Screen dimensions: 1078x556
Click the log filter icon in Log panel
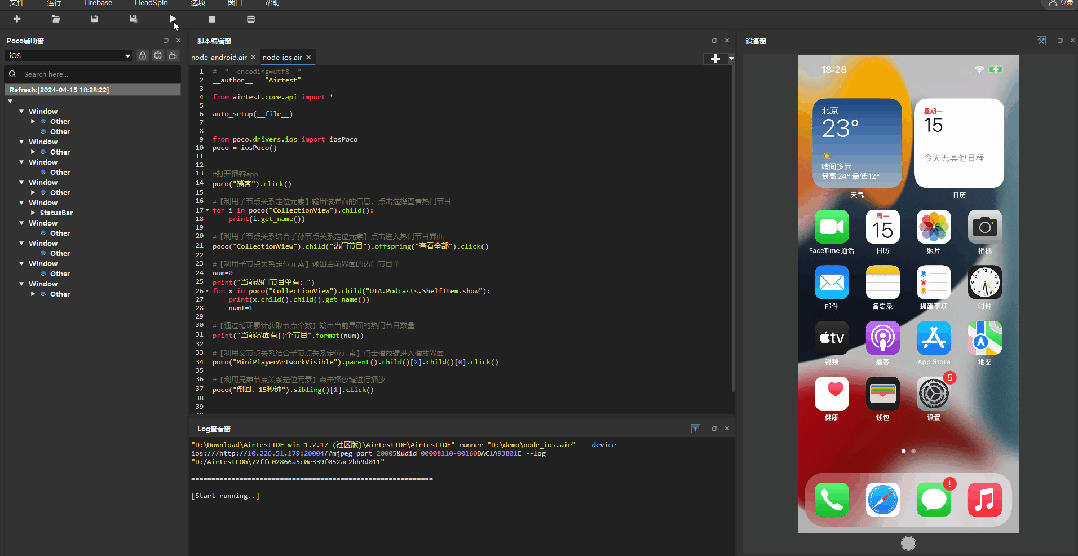[x=695, y=428]
